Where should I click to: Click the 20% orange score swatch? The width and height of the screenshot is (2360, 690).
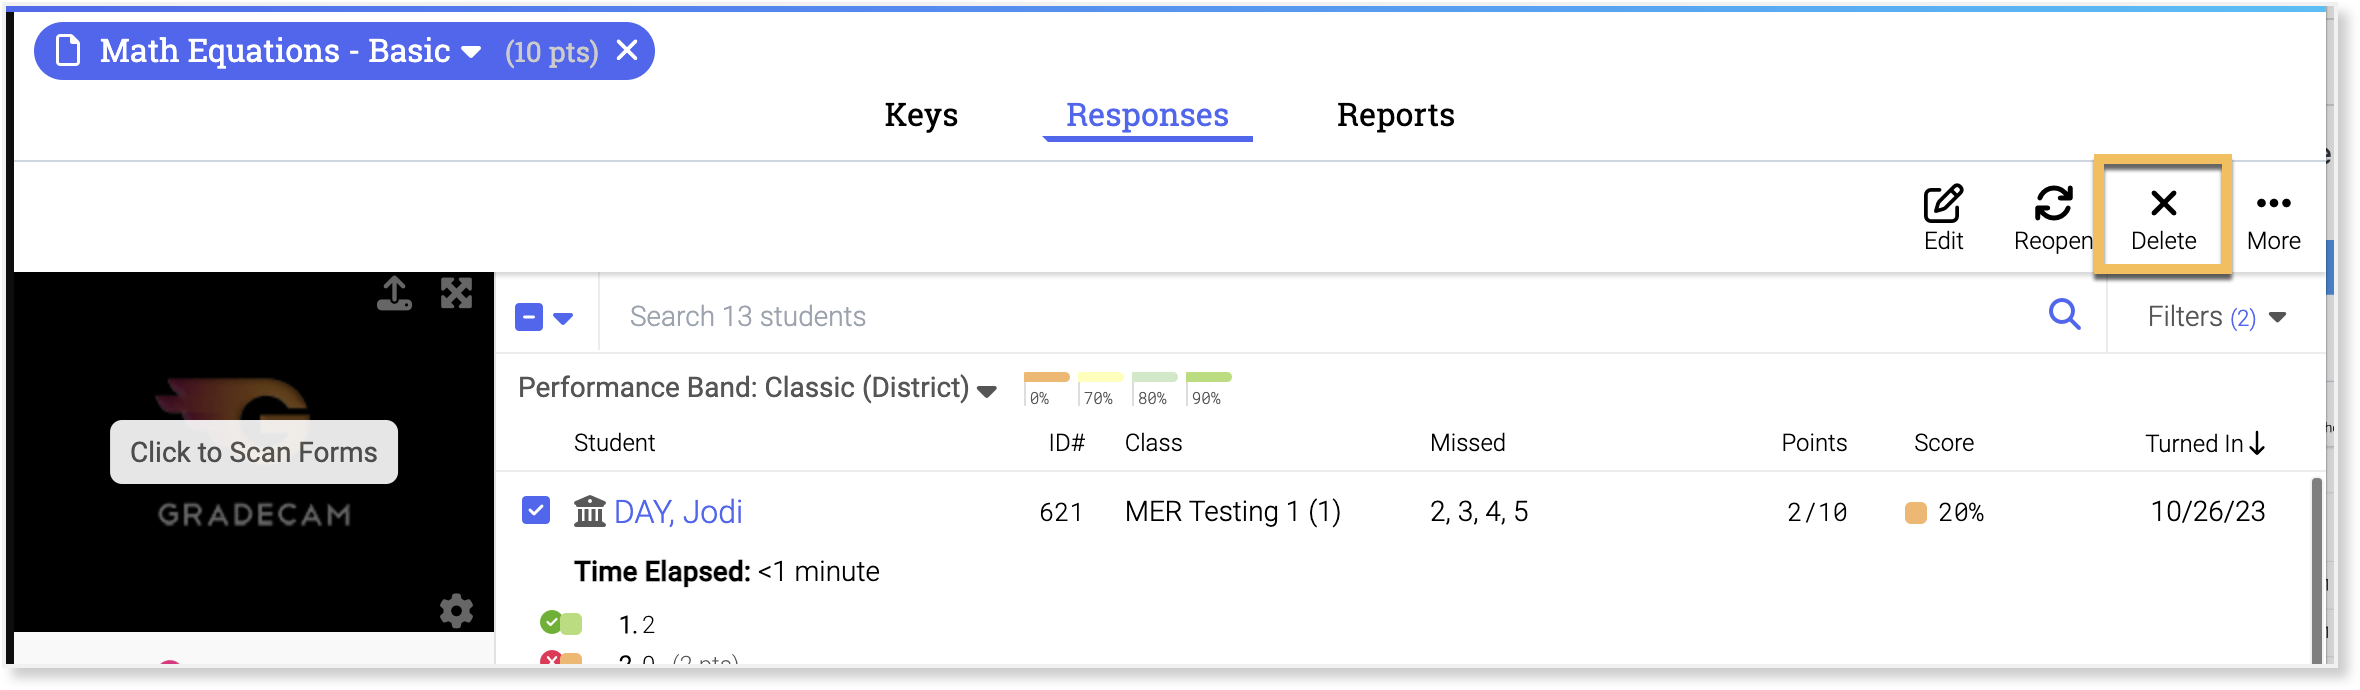[x=1916, y=513]
